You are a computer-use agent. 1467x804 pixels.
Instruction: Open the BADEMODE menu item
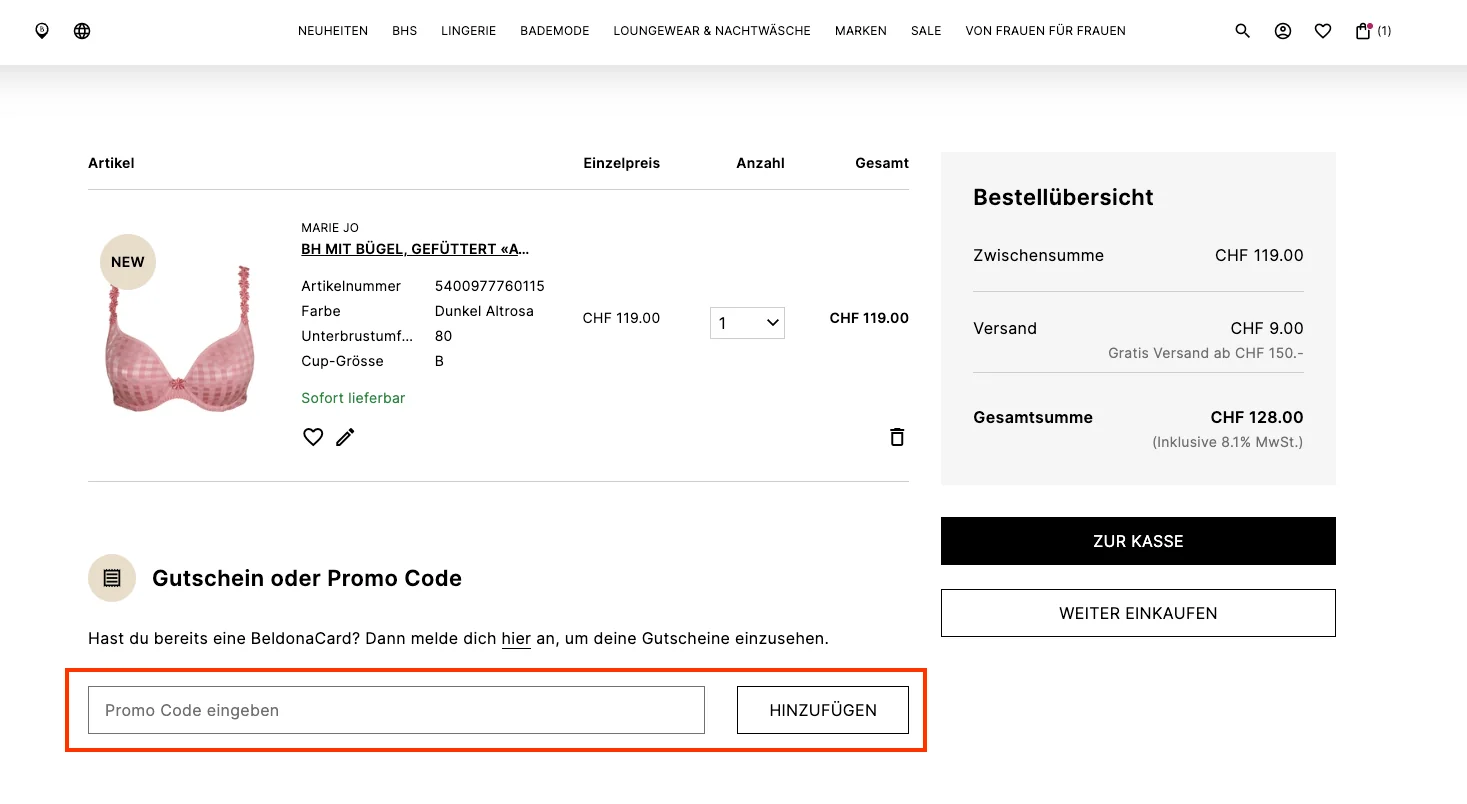554,31
